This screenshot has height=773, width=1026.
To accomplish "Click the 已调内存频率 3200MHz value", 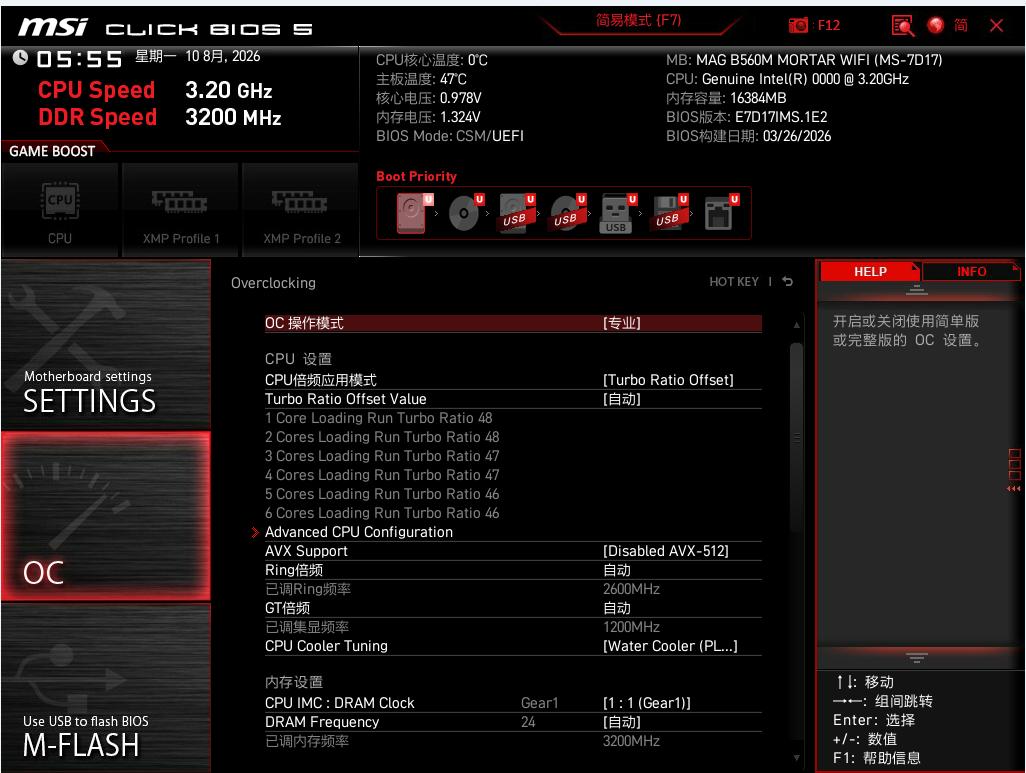I will pyautogui.click(x=631, y=741).
